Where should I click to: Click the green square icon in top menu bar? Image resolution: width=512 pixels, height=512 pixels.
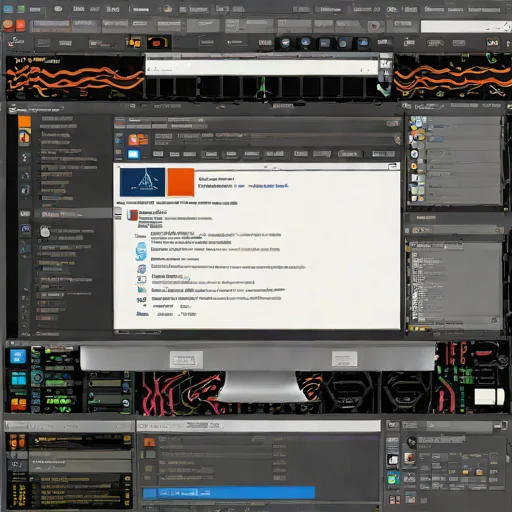[x=21, y=9]
